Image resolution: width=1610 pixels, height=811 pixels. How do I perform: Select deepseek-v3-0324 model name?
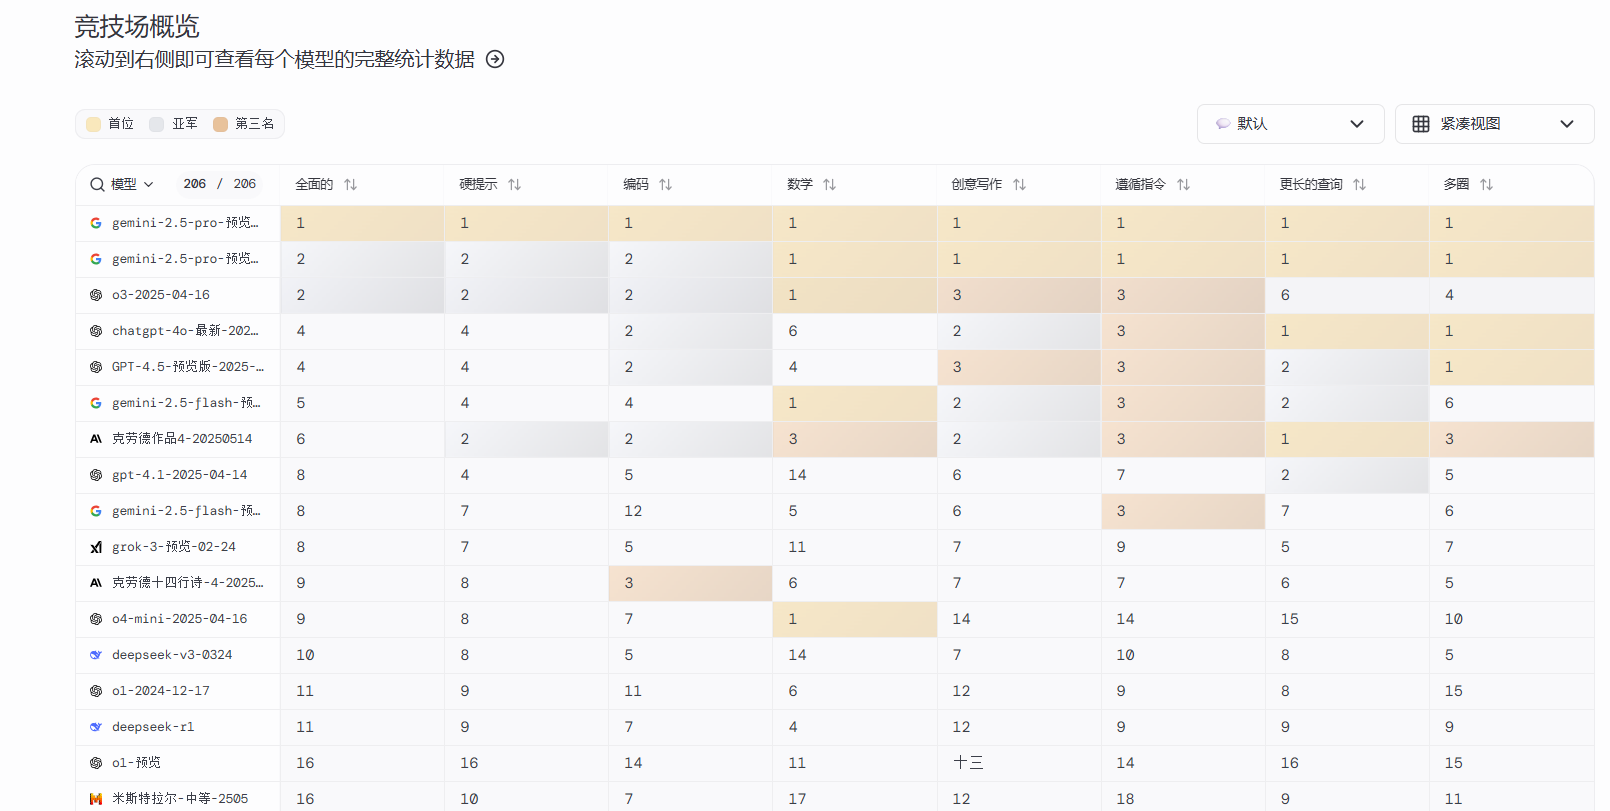pos(172,655)
